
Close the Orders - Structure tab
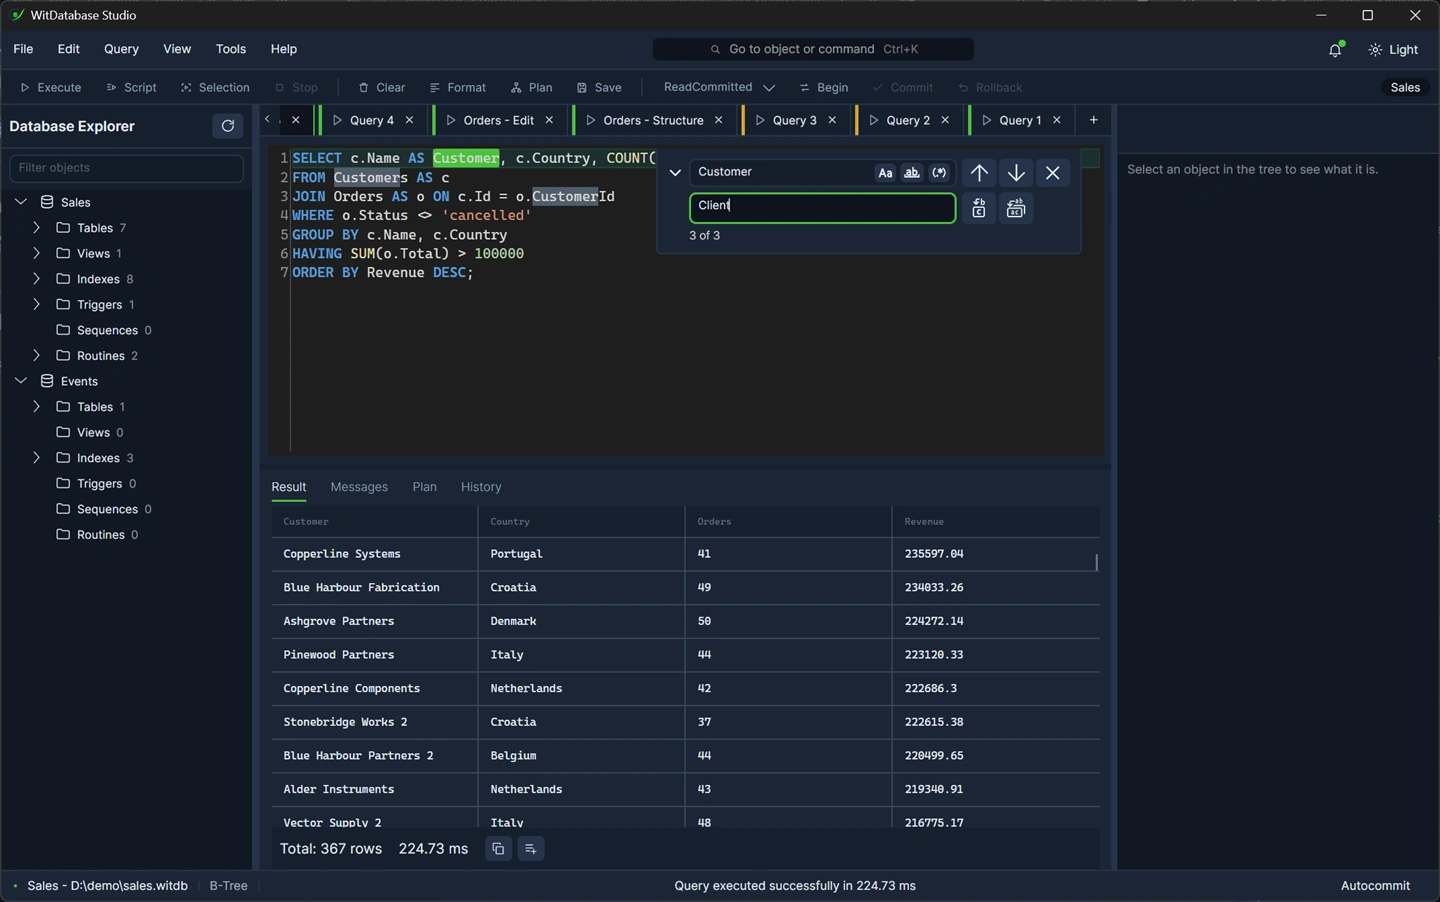[x=718, y=120]
